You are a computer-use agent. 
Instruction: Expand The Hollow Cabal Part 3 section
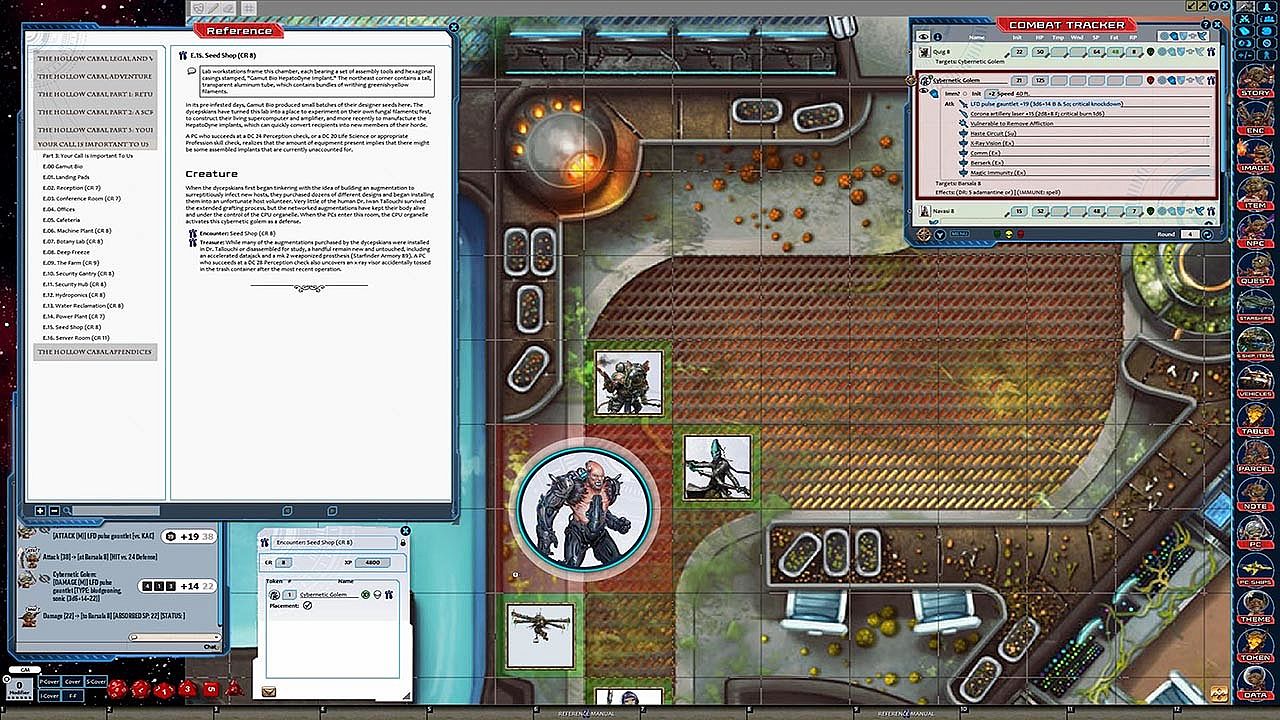click(95, 130)
